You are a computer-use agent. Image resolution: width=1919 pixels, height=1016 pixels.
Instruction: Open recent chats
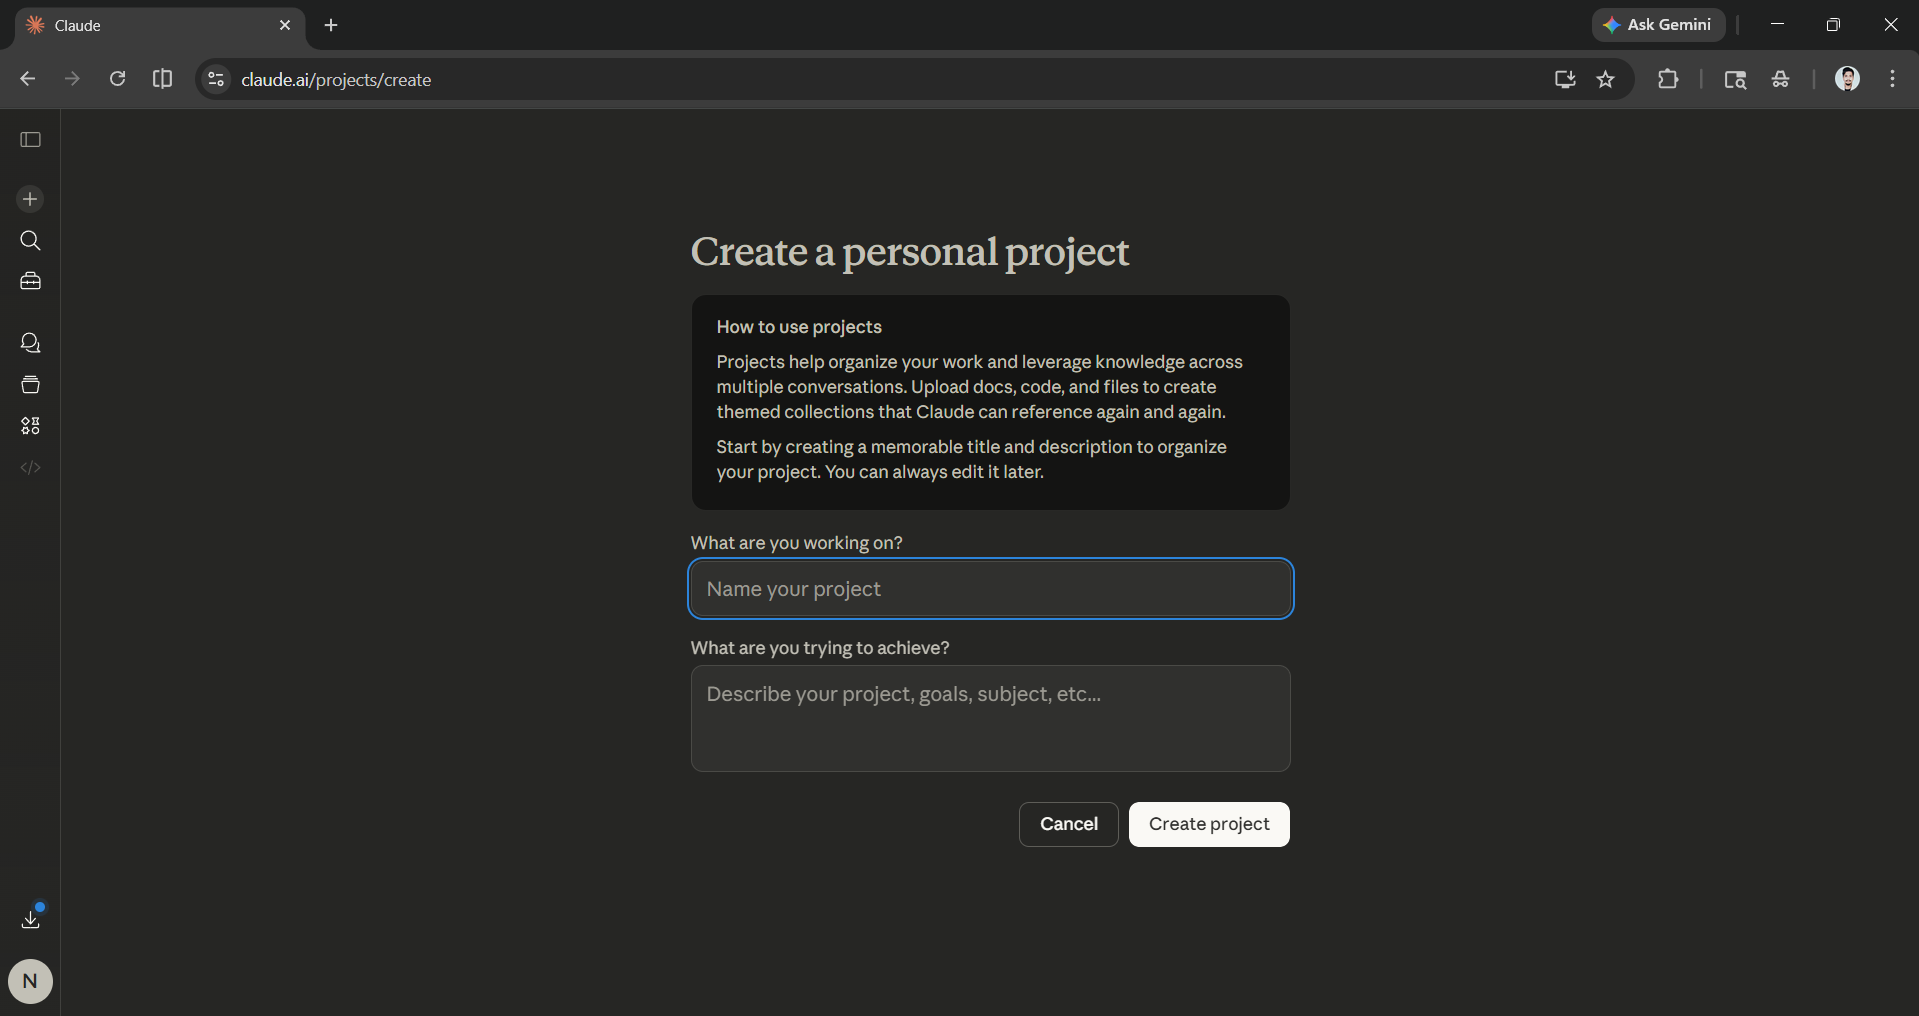[30, 342]
